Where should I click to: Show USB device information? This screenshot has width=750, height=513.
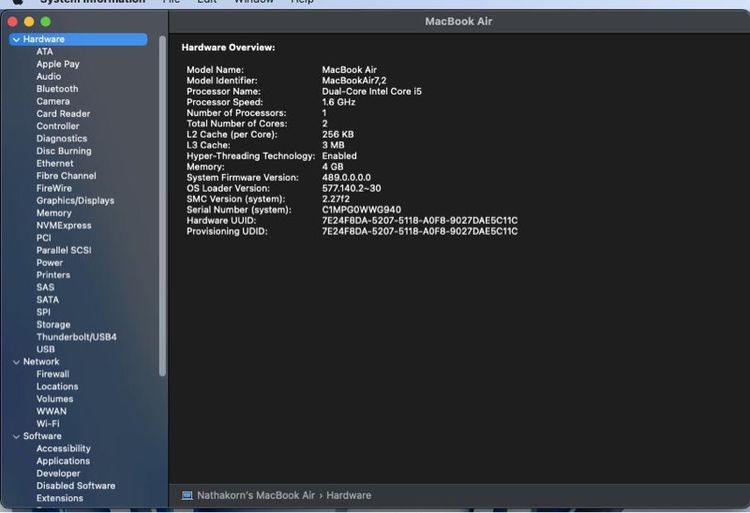[45, 350]
